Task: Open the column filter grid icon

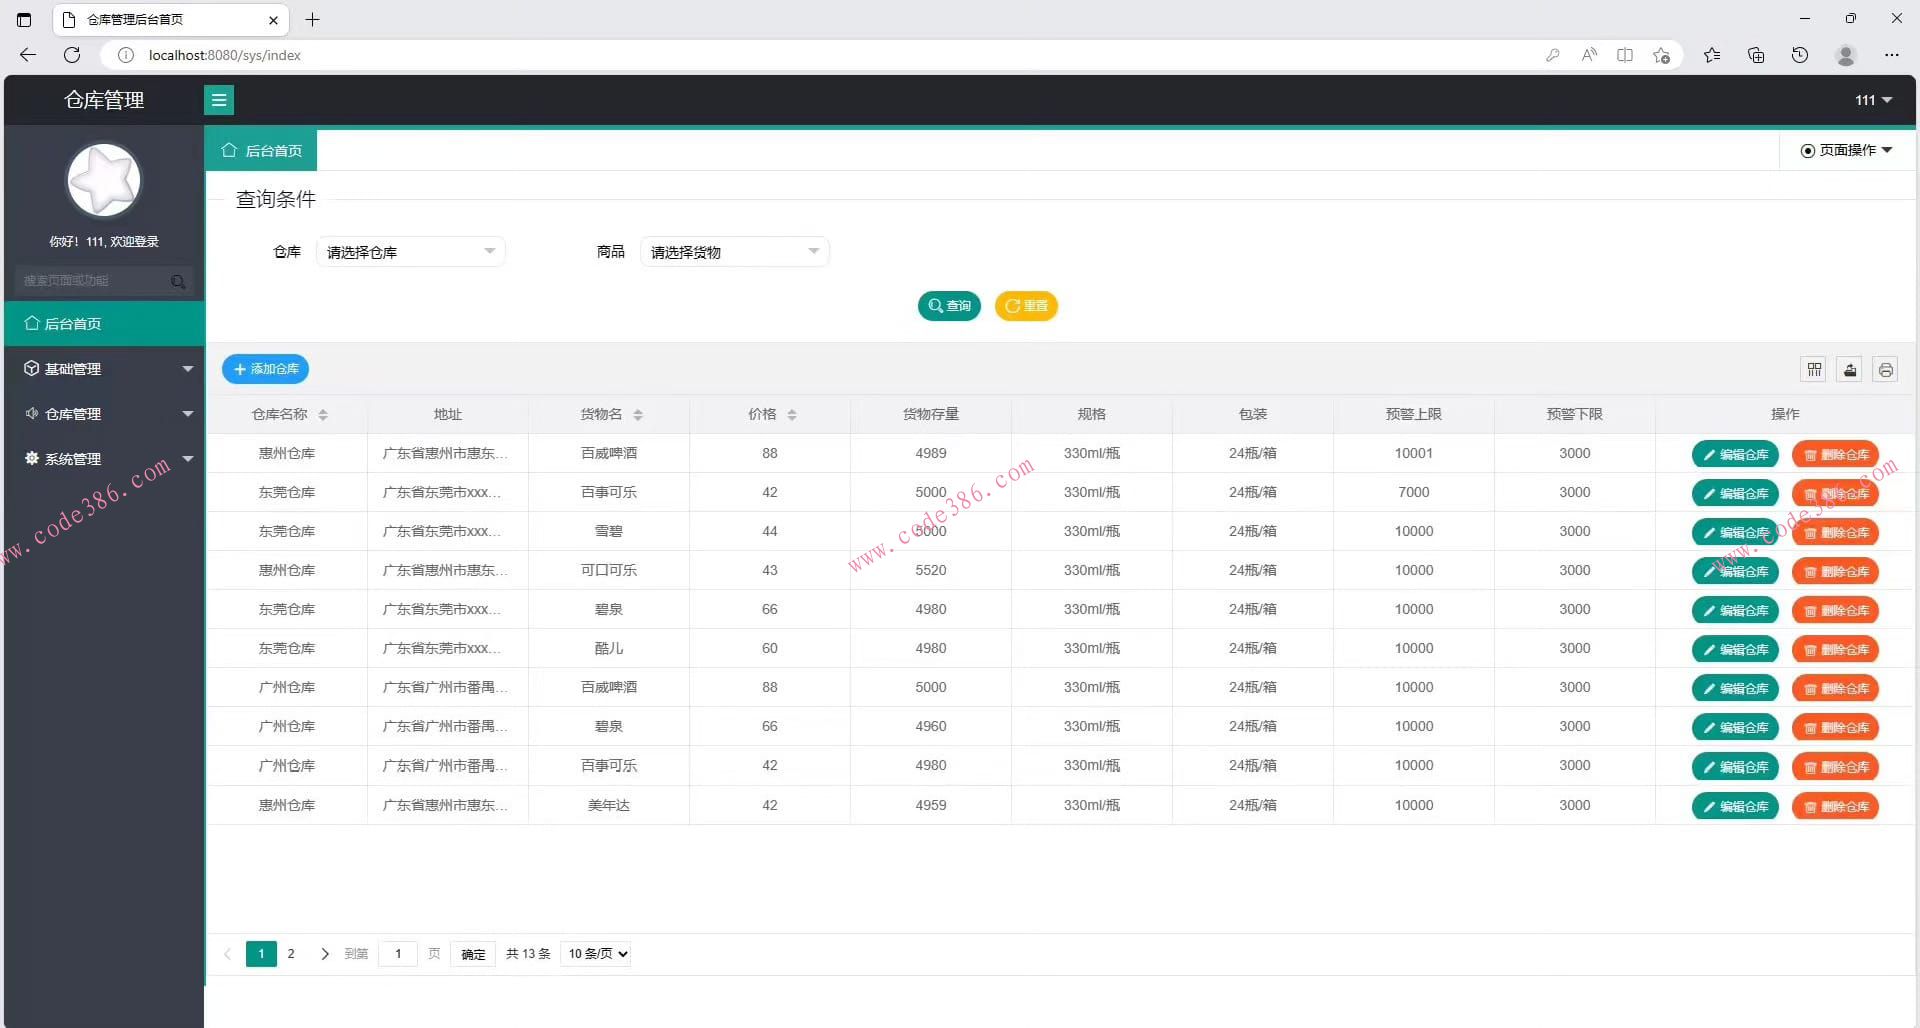Action: (1814, 370)
